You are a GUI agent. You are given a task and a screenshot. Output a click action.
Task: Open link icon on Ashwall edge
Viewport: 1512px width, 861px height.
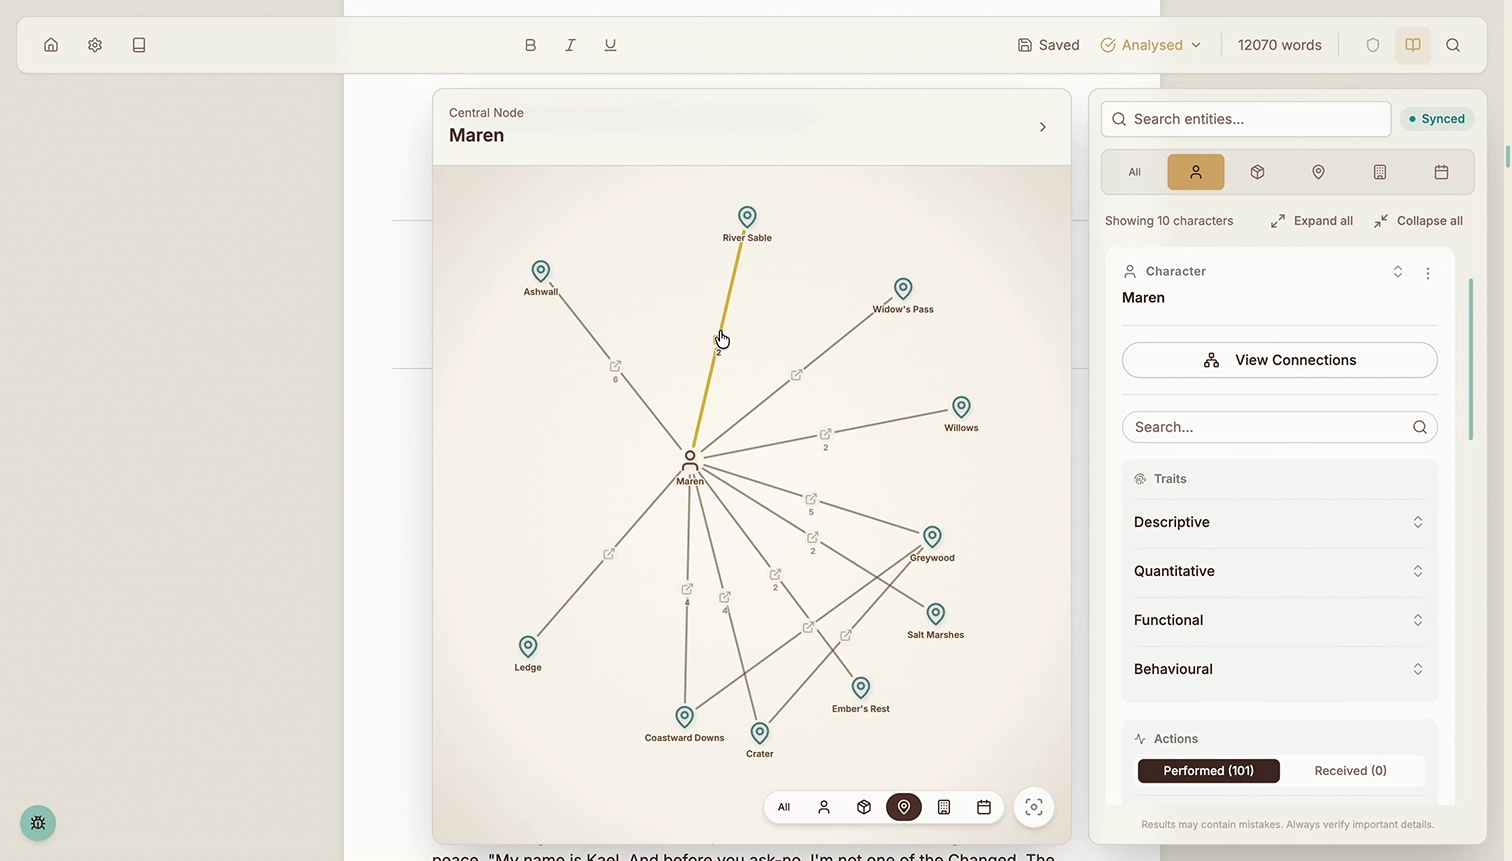(x=615, y=366)
